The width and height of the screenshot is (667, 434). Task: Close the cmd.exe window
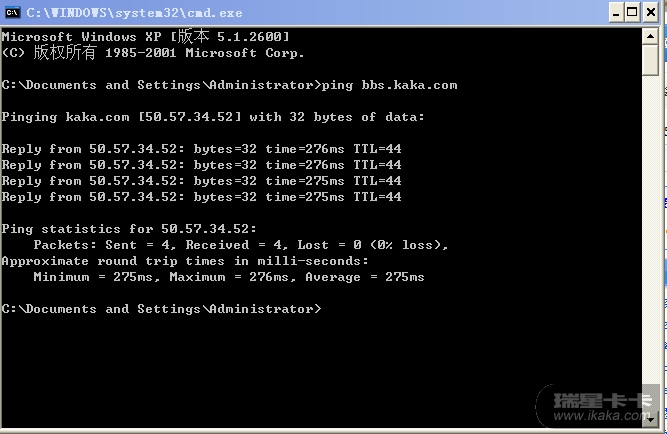651,12
